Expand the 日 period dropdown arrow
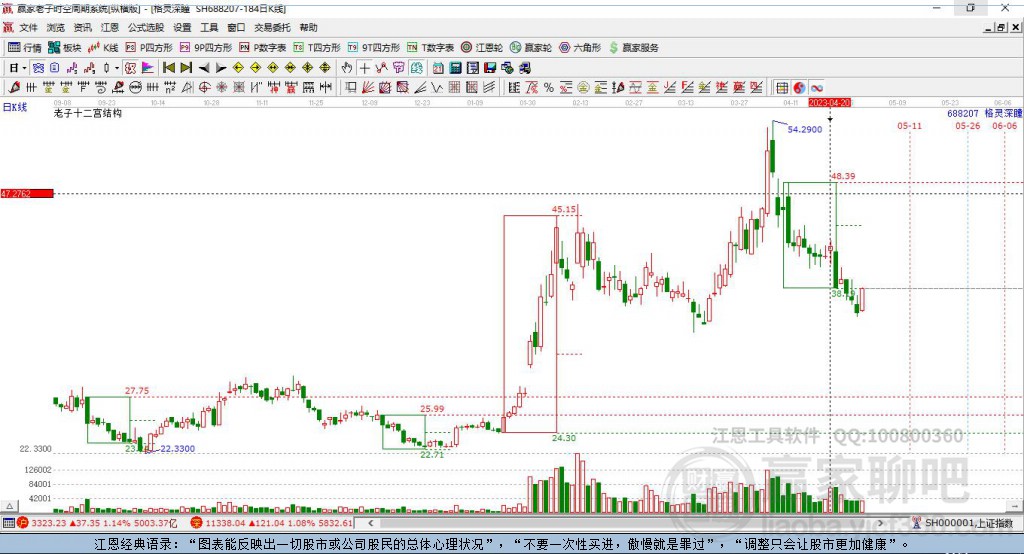The image size is (1024, 554). [x=24, y=68]
